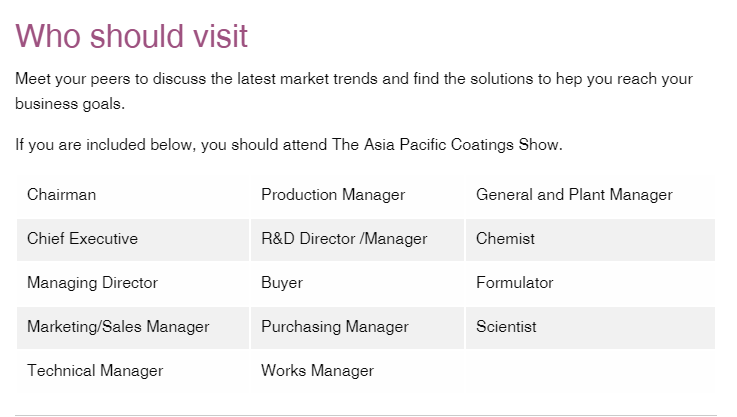Select the Chairman table cell
Screen dimensions: 737x417
pos(62,195)
